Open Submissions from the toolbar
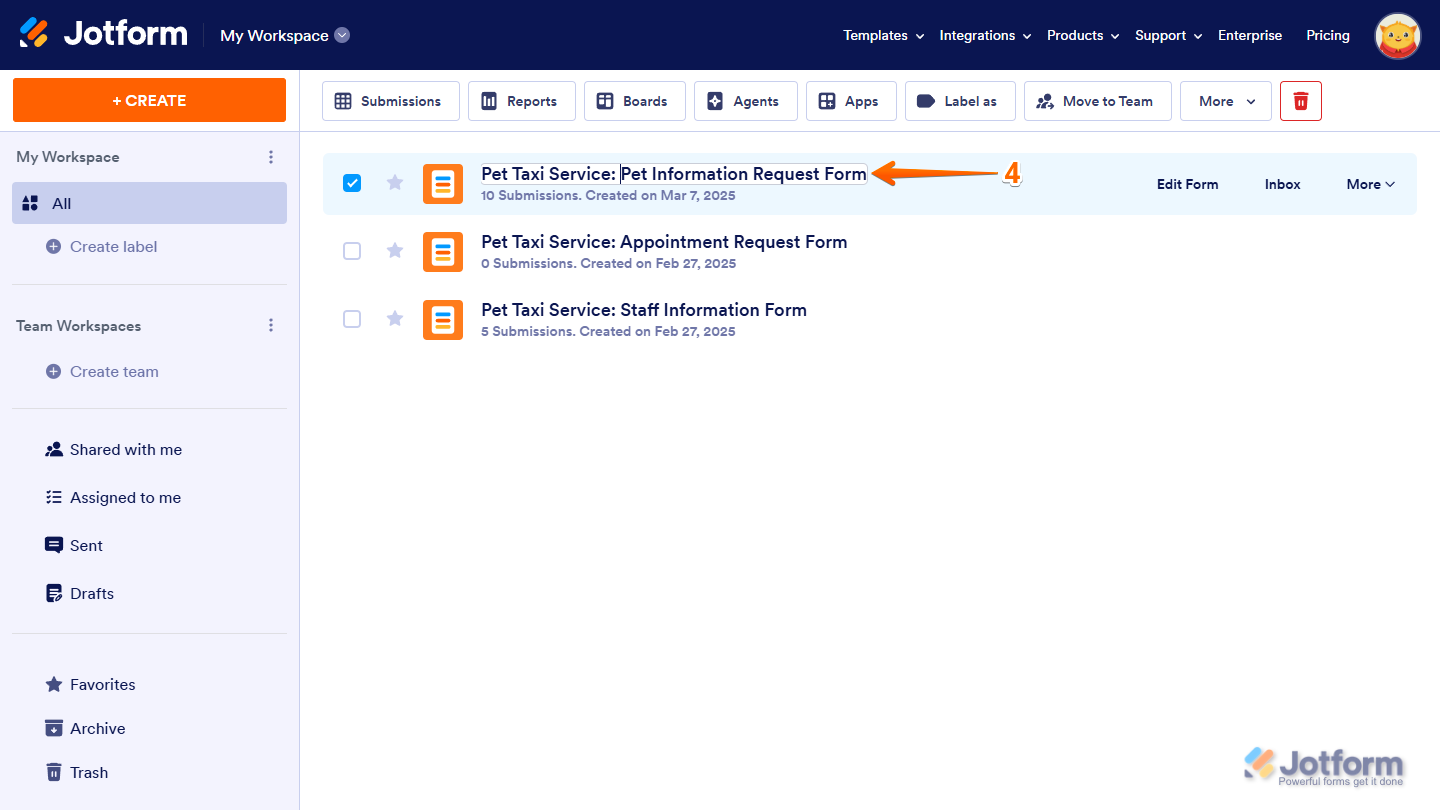The image size is (1440, 810). pyautogui.click(x=391, y=101)
